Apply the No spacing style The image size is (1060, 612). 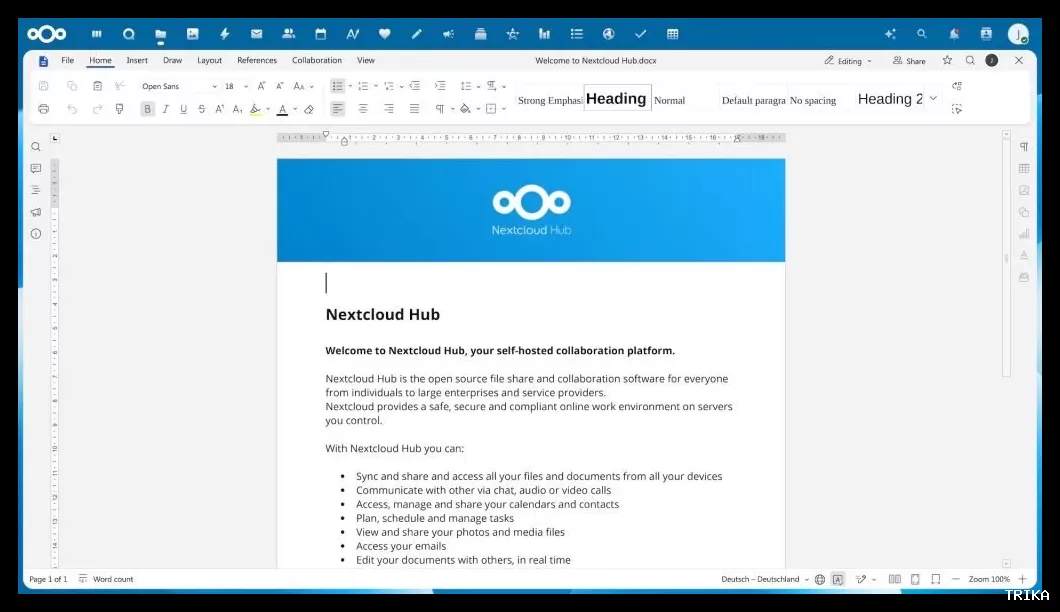tap(813, 100)
